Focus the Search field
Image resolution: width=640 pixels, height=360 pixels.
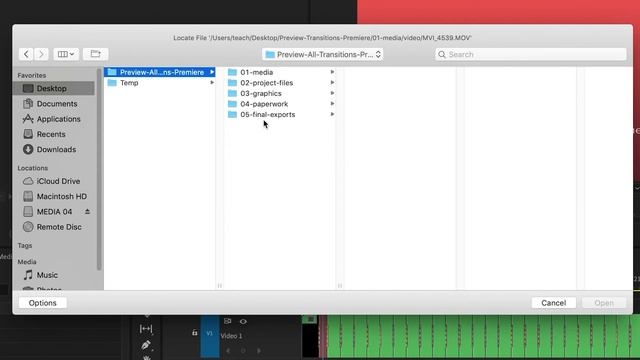point(531,54)
